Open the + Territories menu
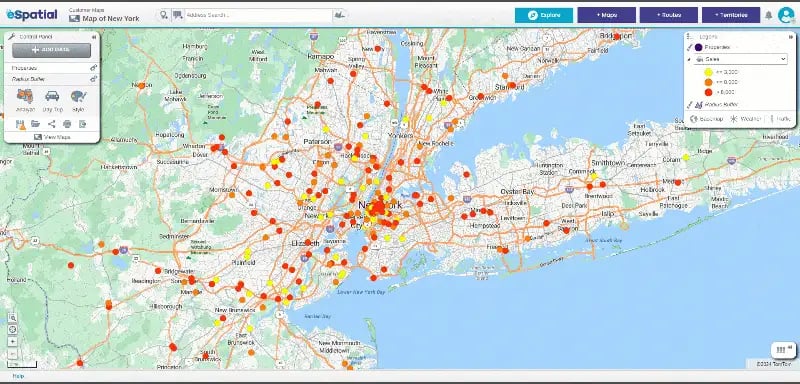800x384 pixels. click(x=731, y=15)
